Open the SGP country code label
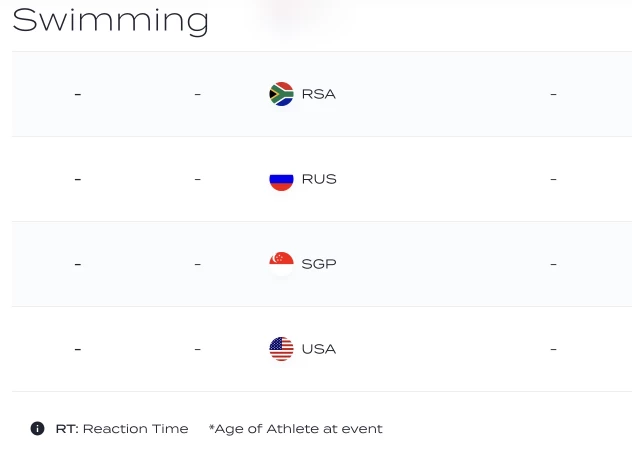The height and width of the screenshot is (471, 632). (319, 264)
